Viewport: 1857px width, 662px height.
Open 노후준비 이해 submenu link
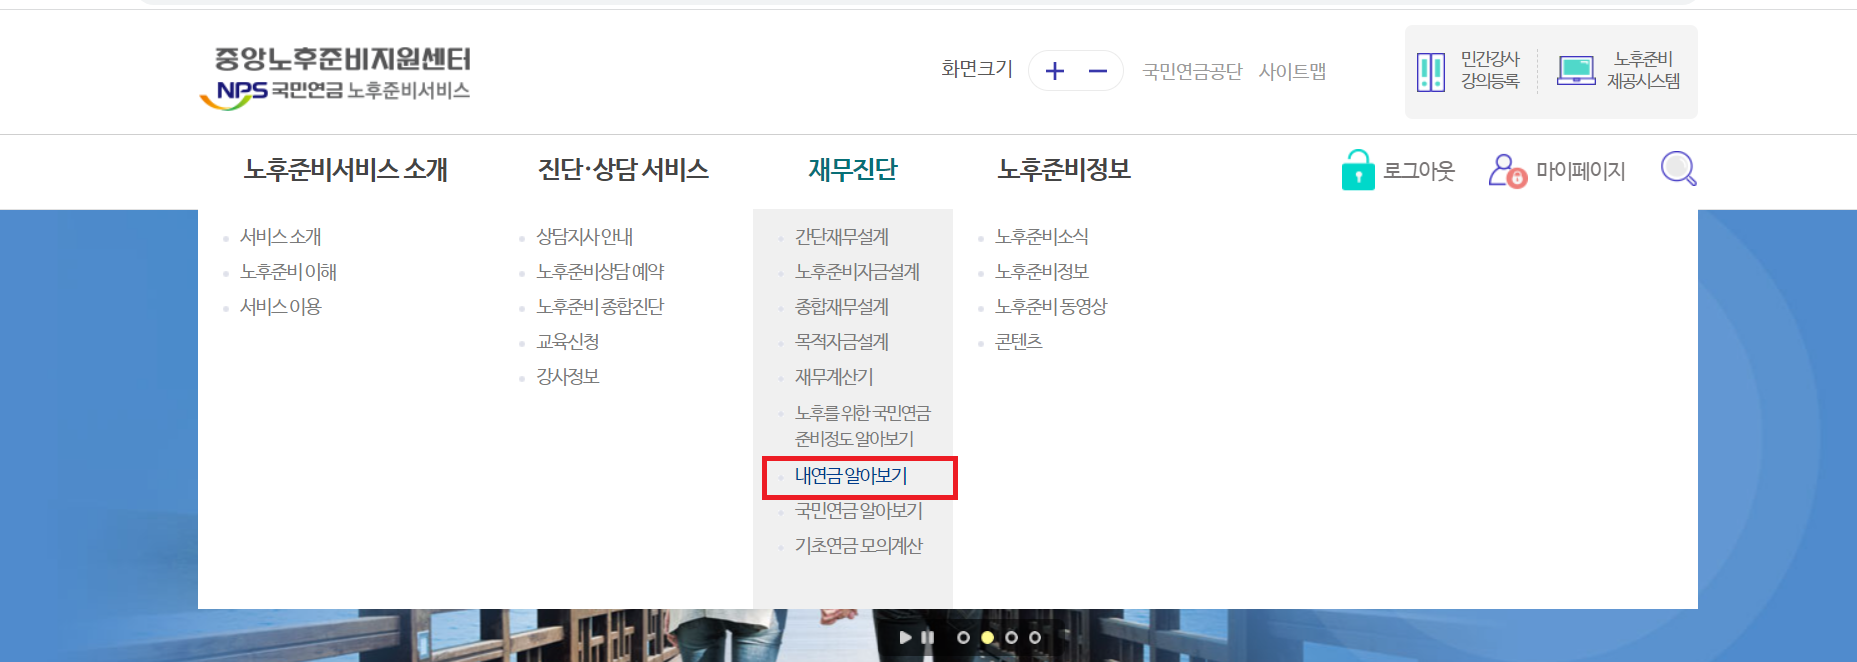pyautogui.click(x=288, y=272)
